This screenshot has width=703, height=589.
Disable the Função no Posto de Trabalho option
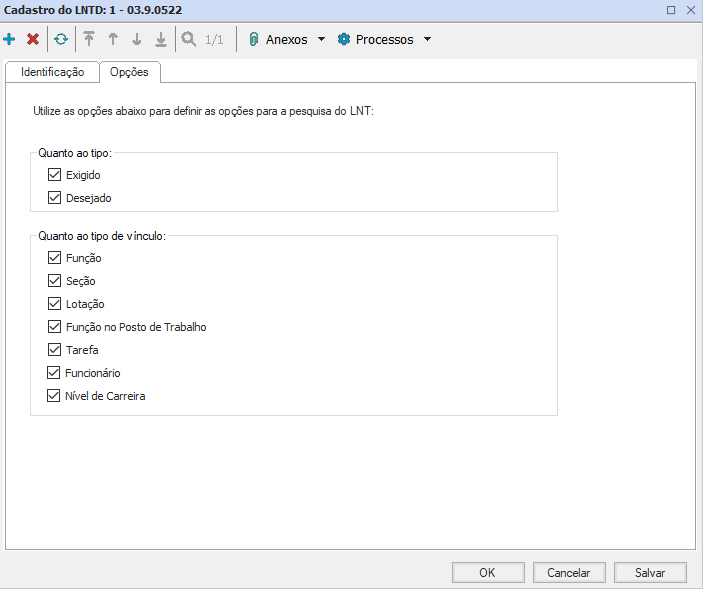[x=55, y=327]
